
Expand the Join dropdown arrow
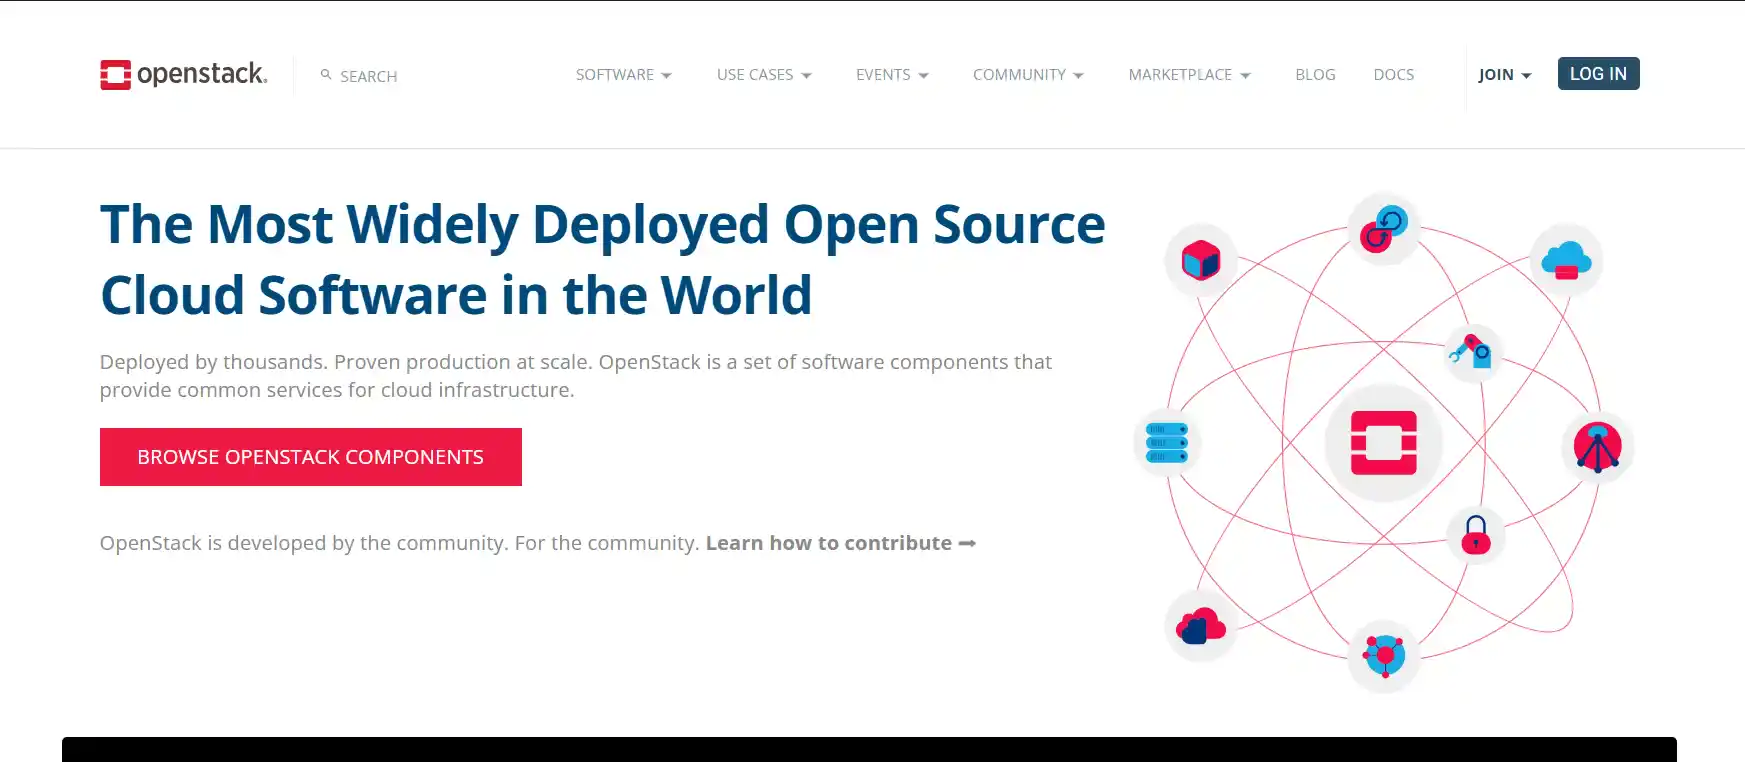click(x=1526, y=76)
